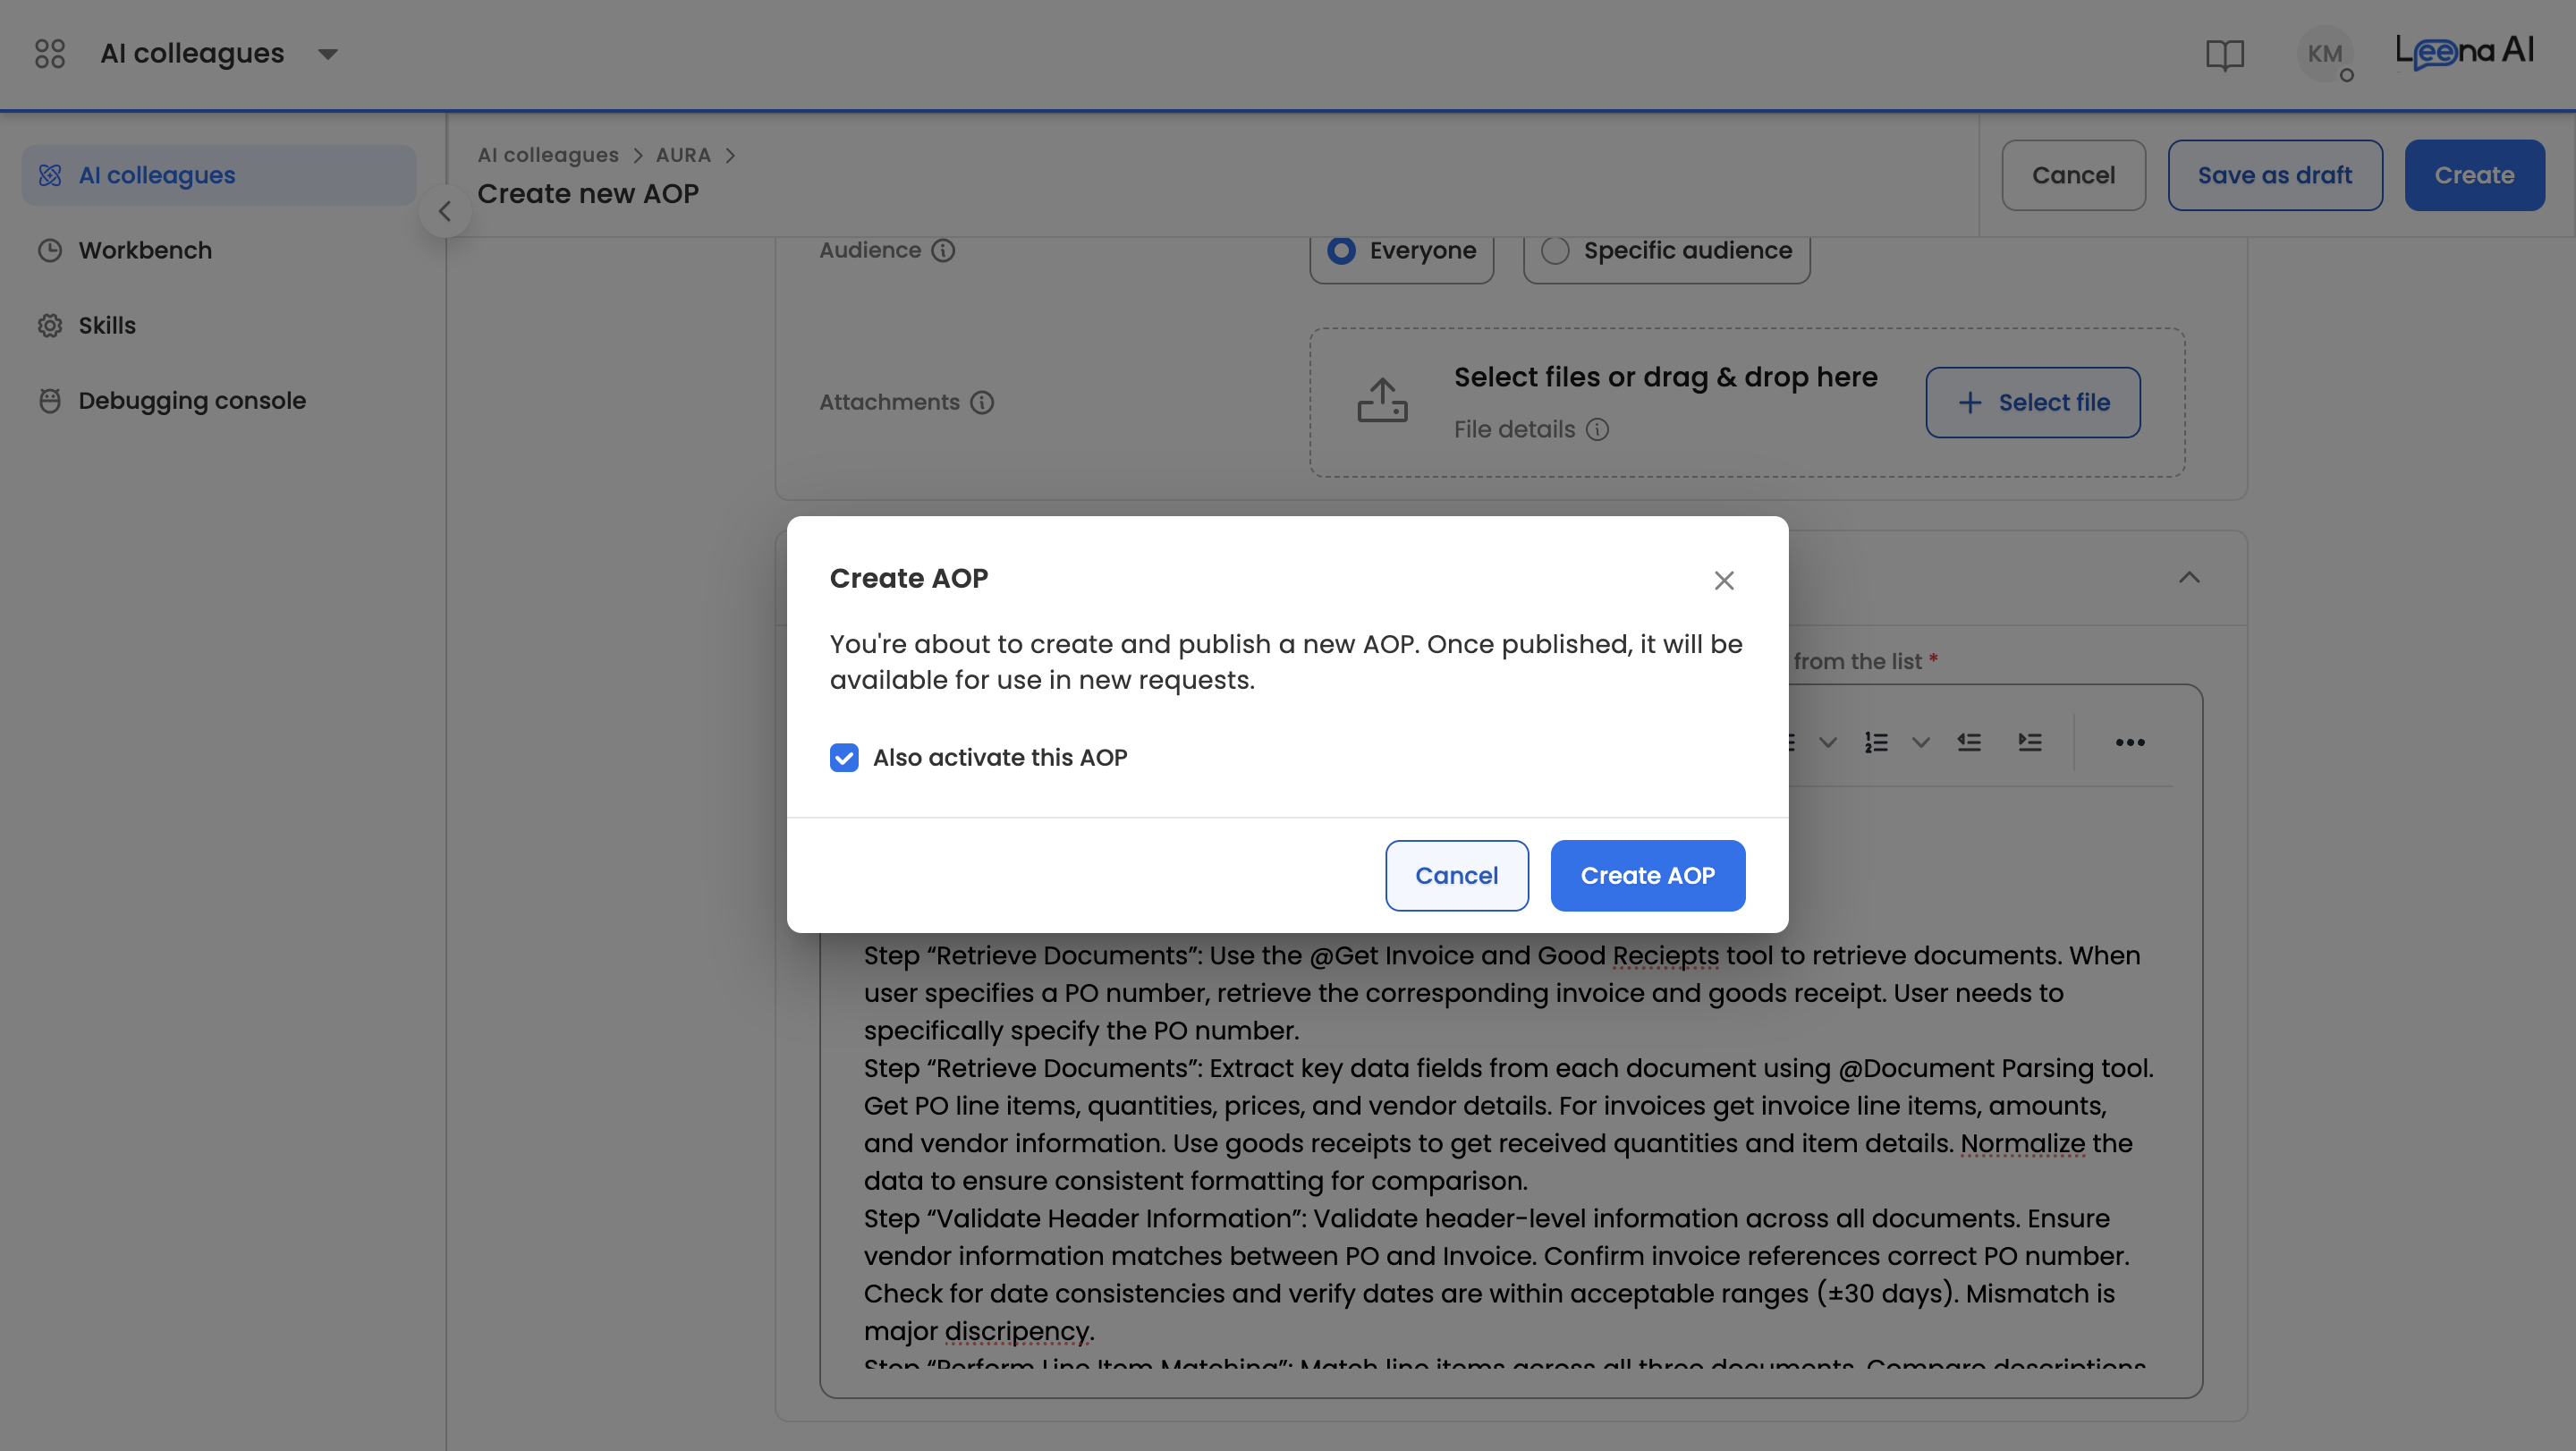The image size is (2576, 1451).
Task: Open Workbench in the sidebar
Action: tap(145, 250)
